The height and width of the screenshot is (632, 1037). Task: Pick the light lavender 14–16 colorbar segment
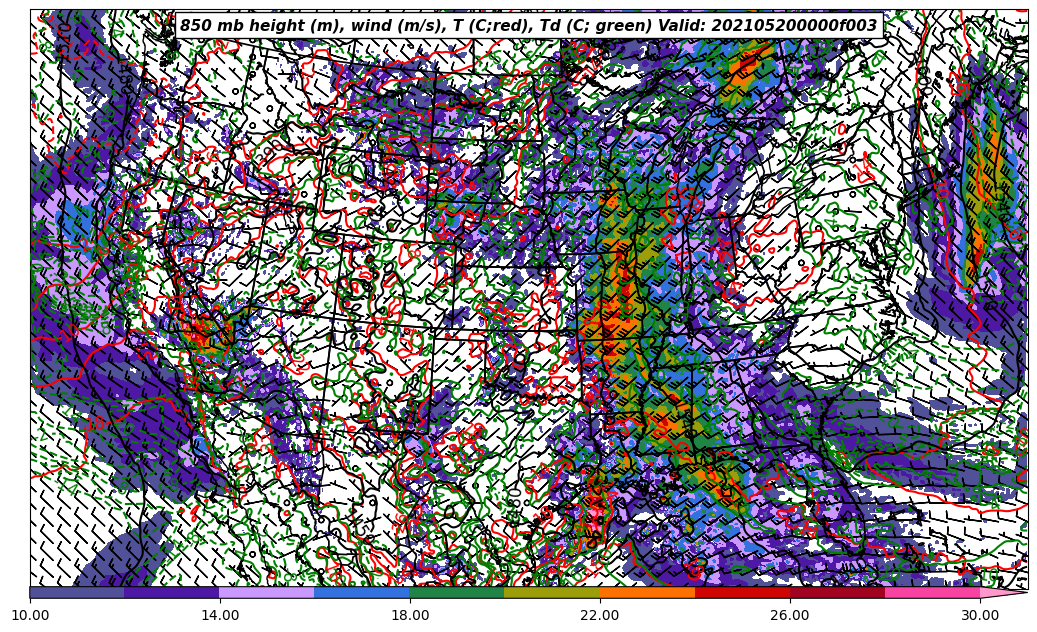(267, 592)
